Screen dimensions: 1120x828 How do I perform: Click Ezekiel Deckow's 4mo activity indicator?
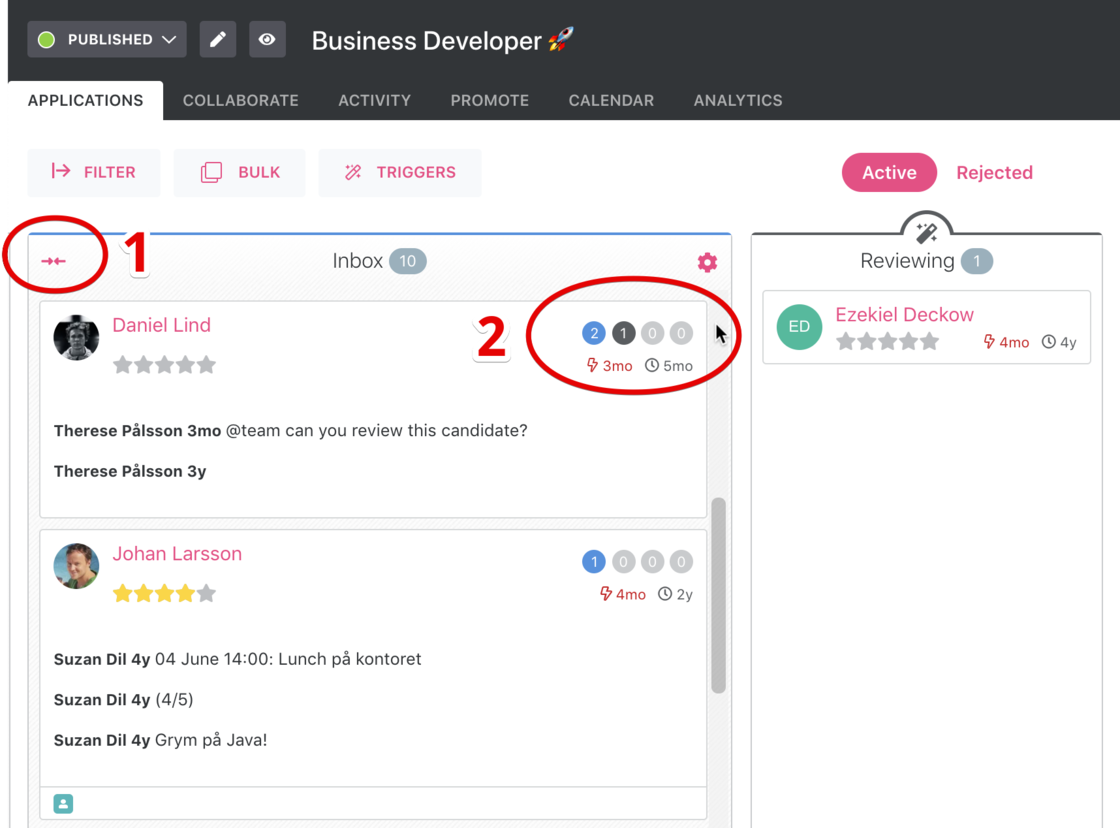[x=1006, y=342]
